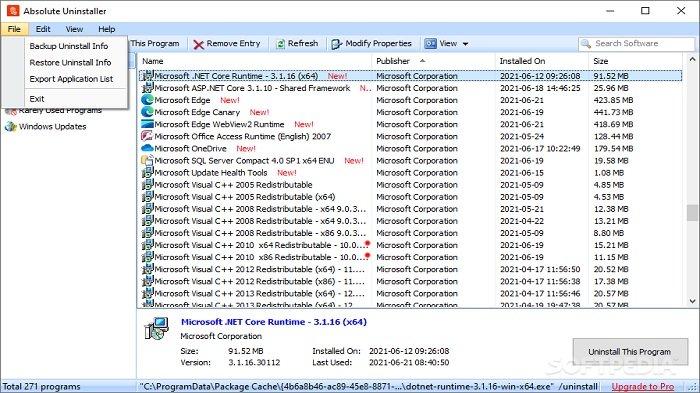Select Visual C++ 2010 x64 Redistributable row

click(x=410, y=245)
